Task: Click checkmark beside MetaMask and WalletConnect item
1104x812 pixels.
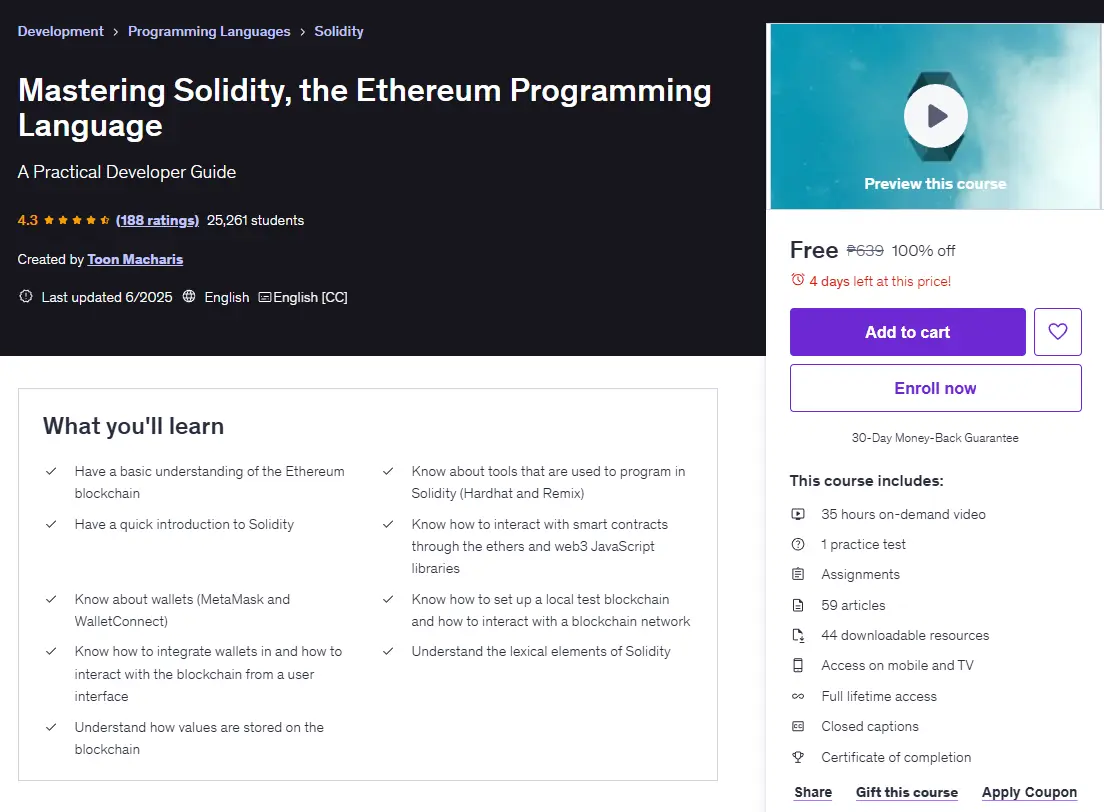Action: pos(51,599)
